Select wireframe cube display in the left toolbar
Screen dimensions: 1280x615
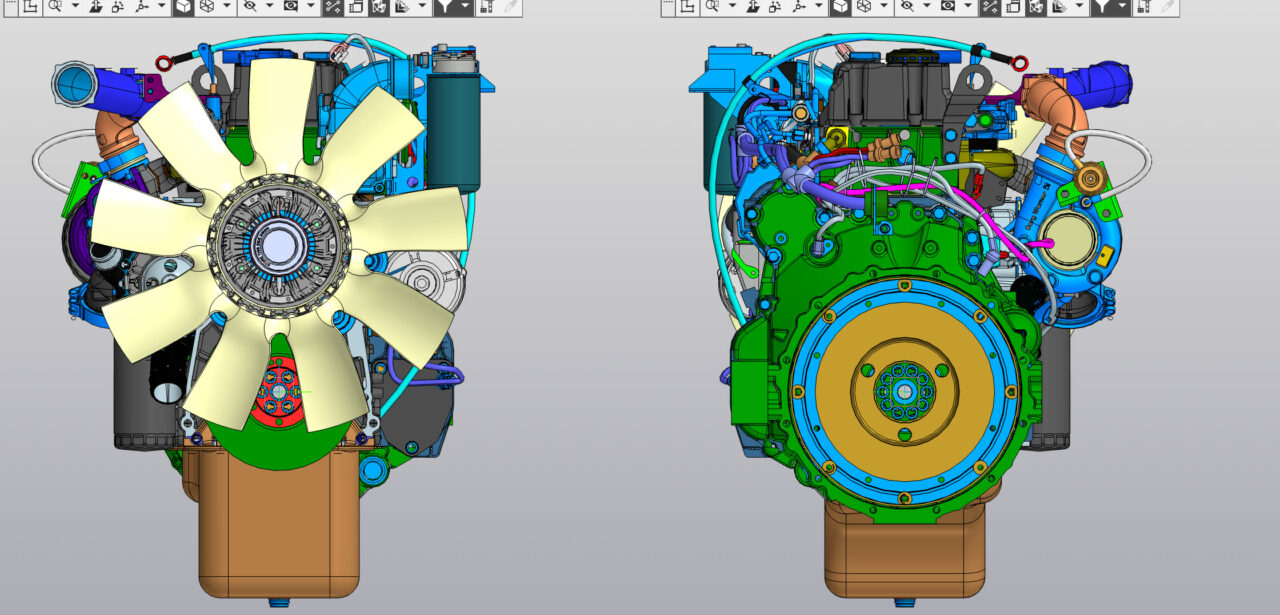tap(208, 6)
